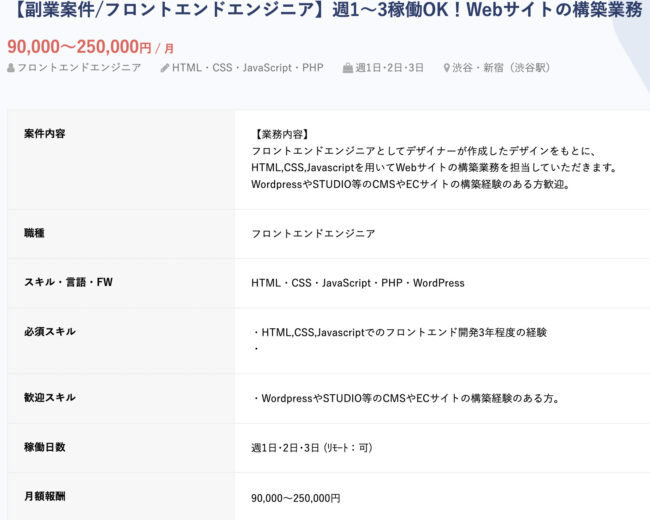Click the 月額報酬 value 90,000〜250,000円
The image size is (650, 520).
click(x=296, y=498)
